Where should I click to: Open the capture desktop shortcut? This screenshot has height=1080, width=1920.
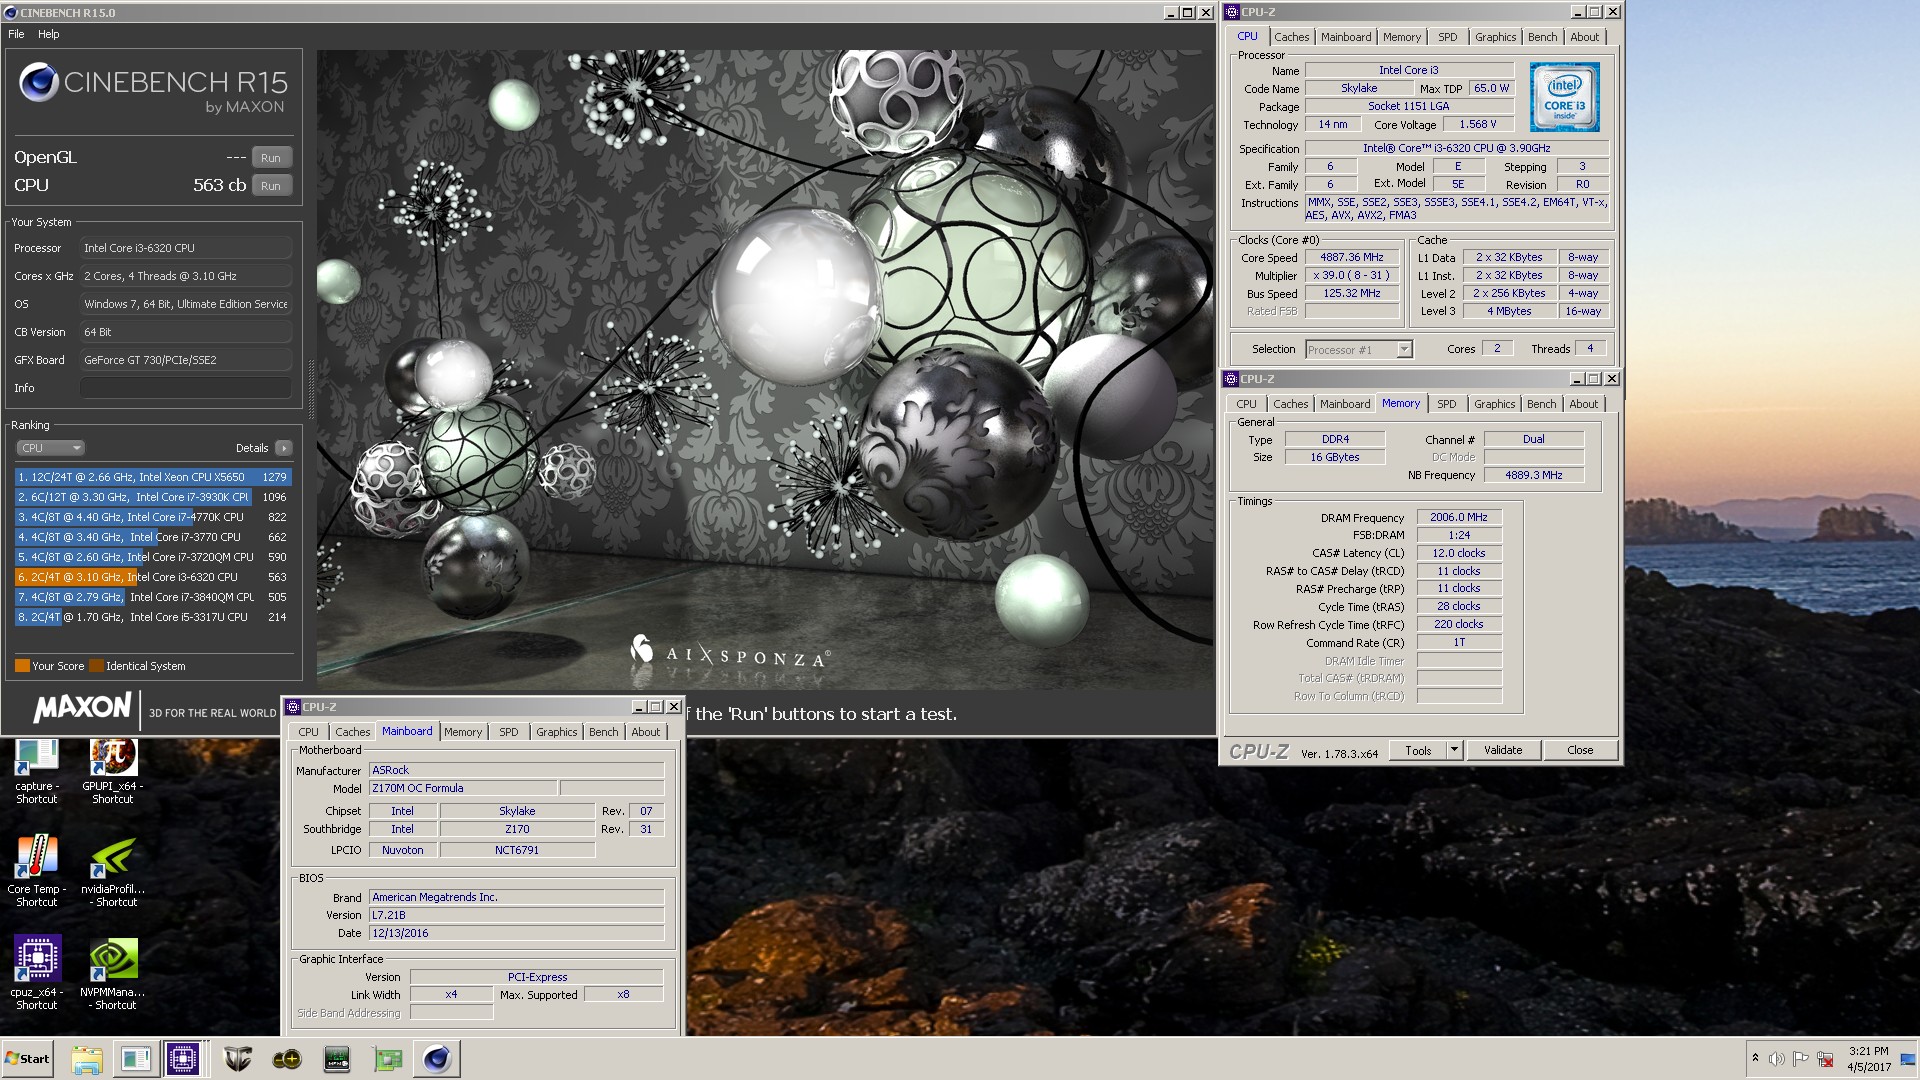point(37,772)
